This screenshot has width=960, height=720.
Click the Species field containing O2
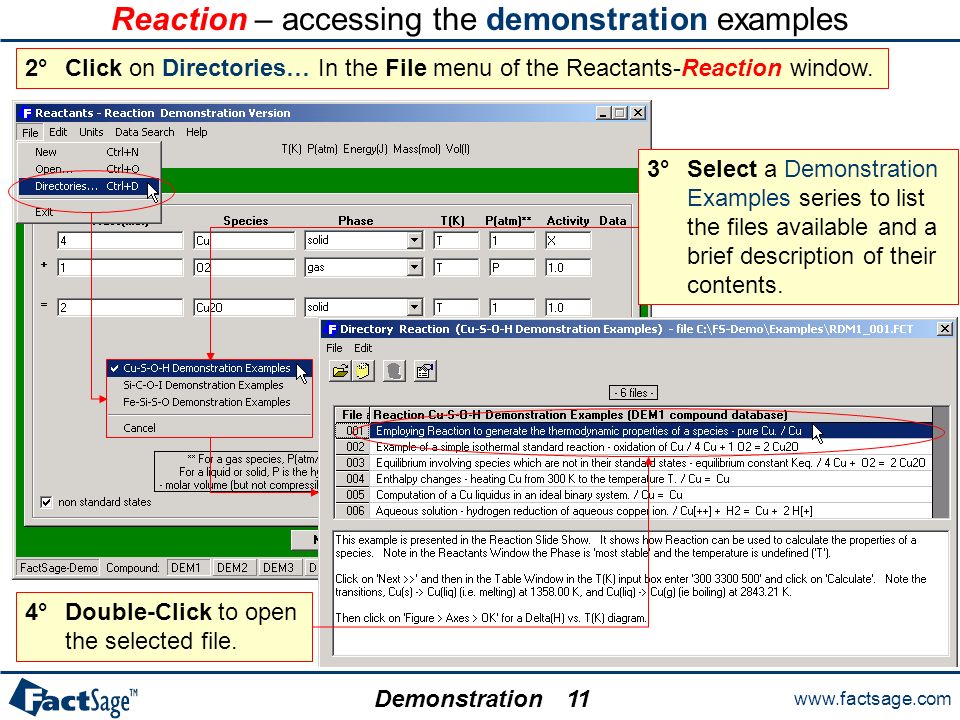pos(244,268)
